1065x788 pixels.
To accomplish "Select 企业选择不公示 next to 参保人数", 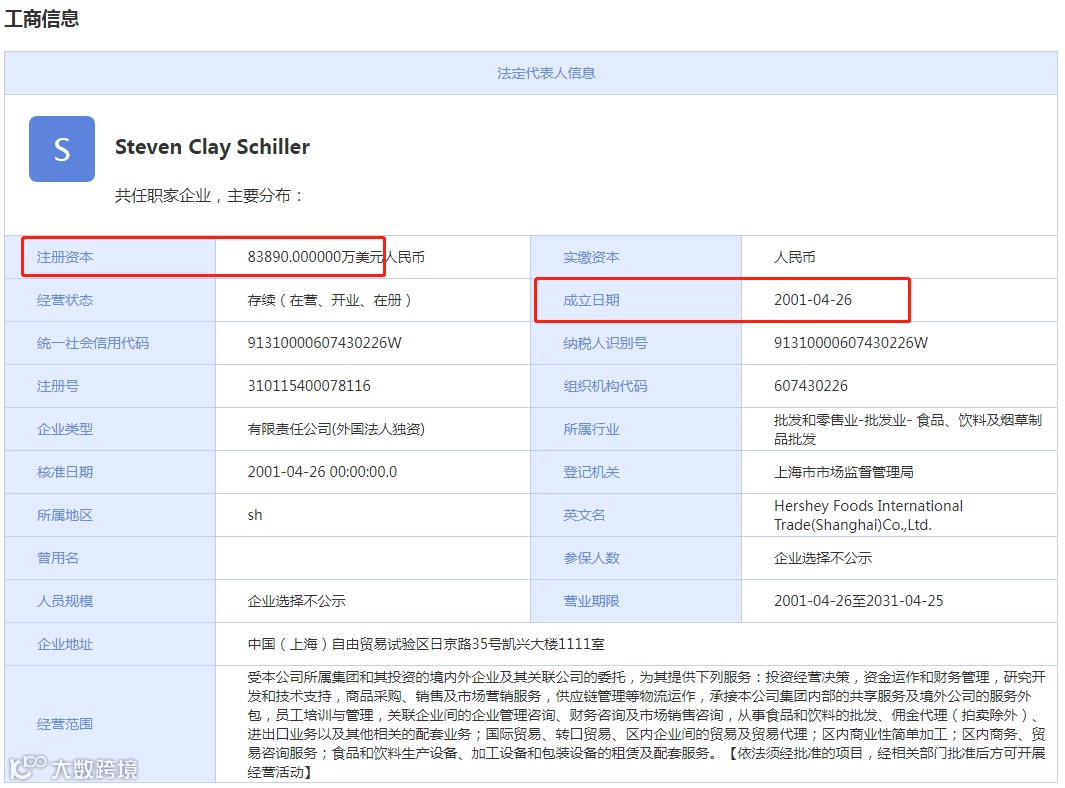I will click(x=823, y=558).
